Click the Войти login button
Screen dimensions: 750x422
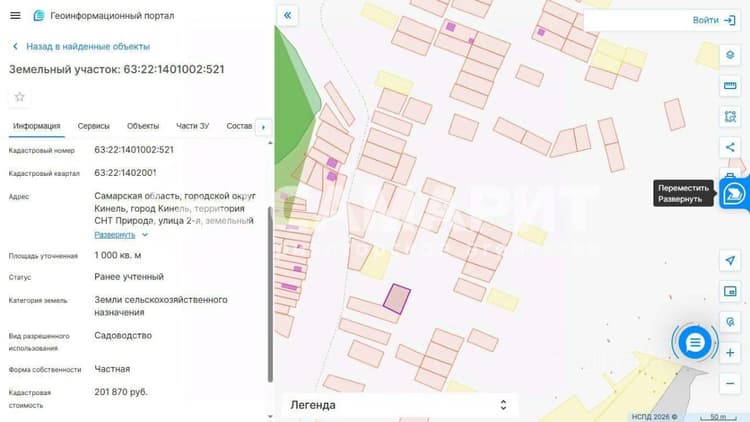pos(714,20)
